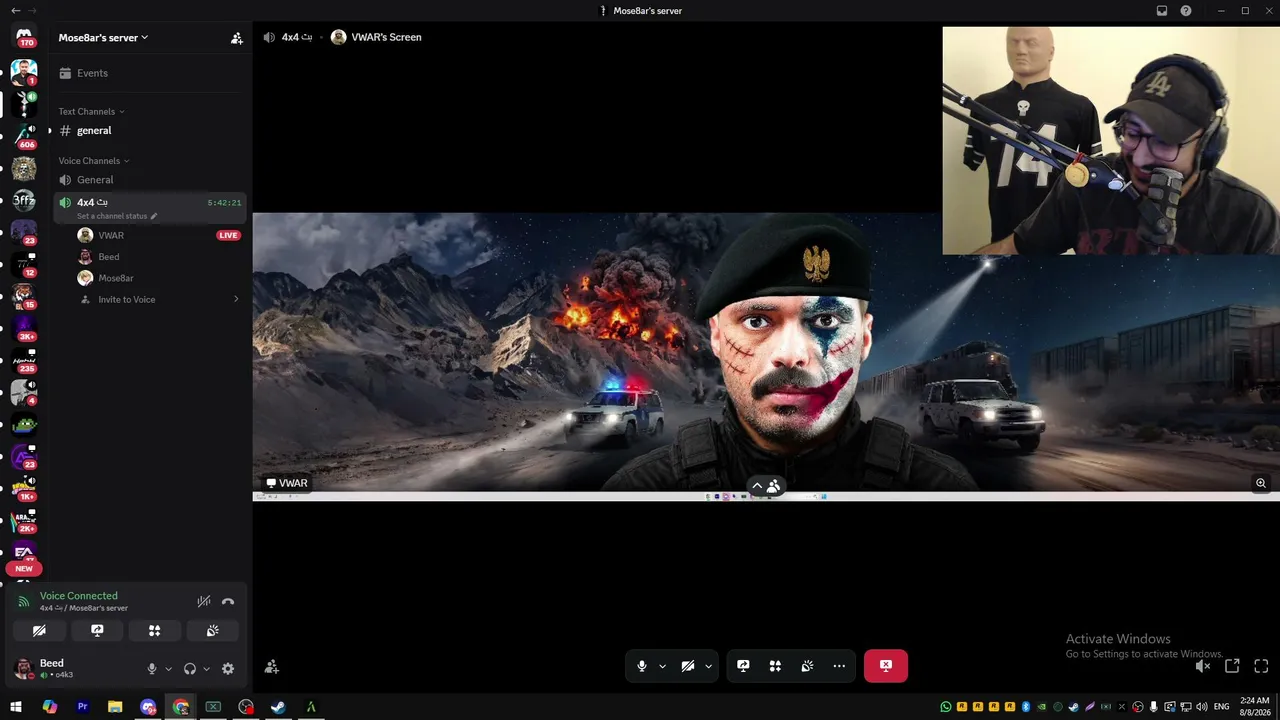Share your screen from voice panel
The image size is (1280, 720).
point(97,631)
